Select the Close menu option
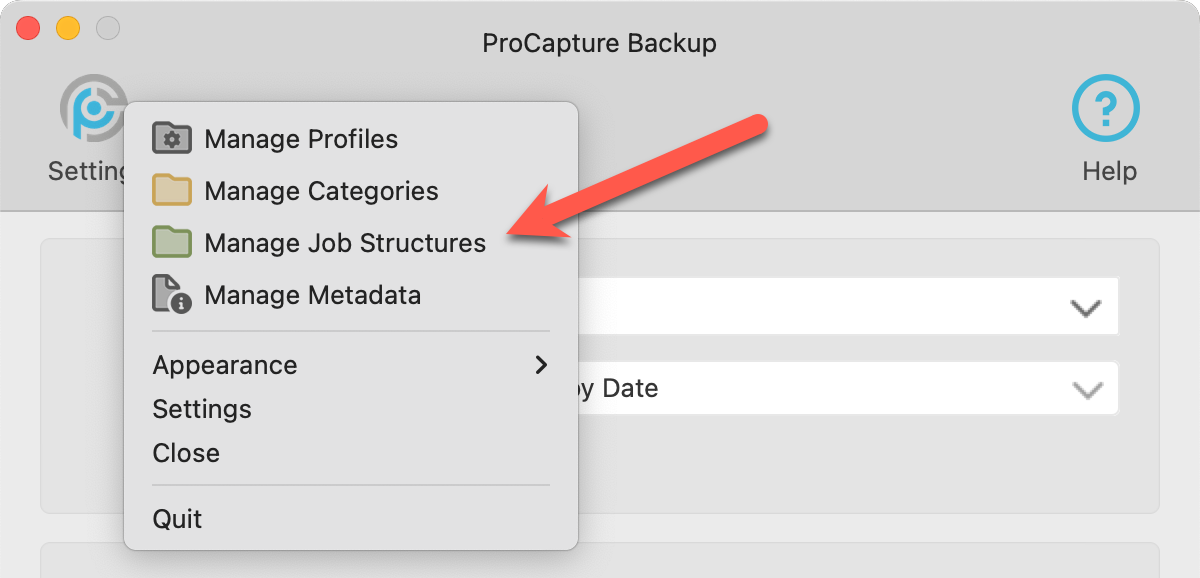Screen dimensions: 1200x578 (186, 453)
